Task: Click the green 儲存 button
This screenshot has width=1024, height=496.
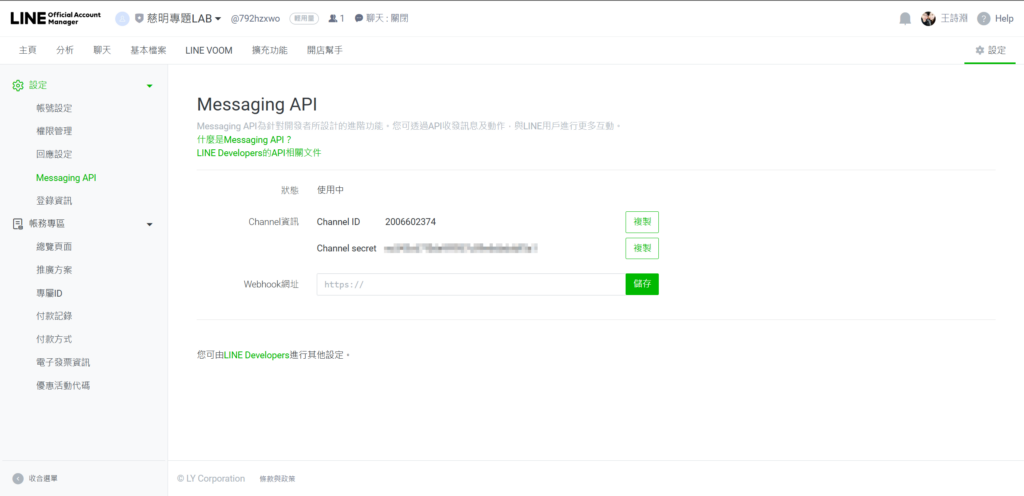Action: (x=642, y=285)
